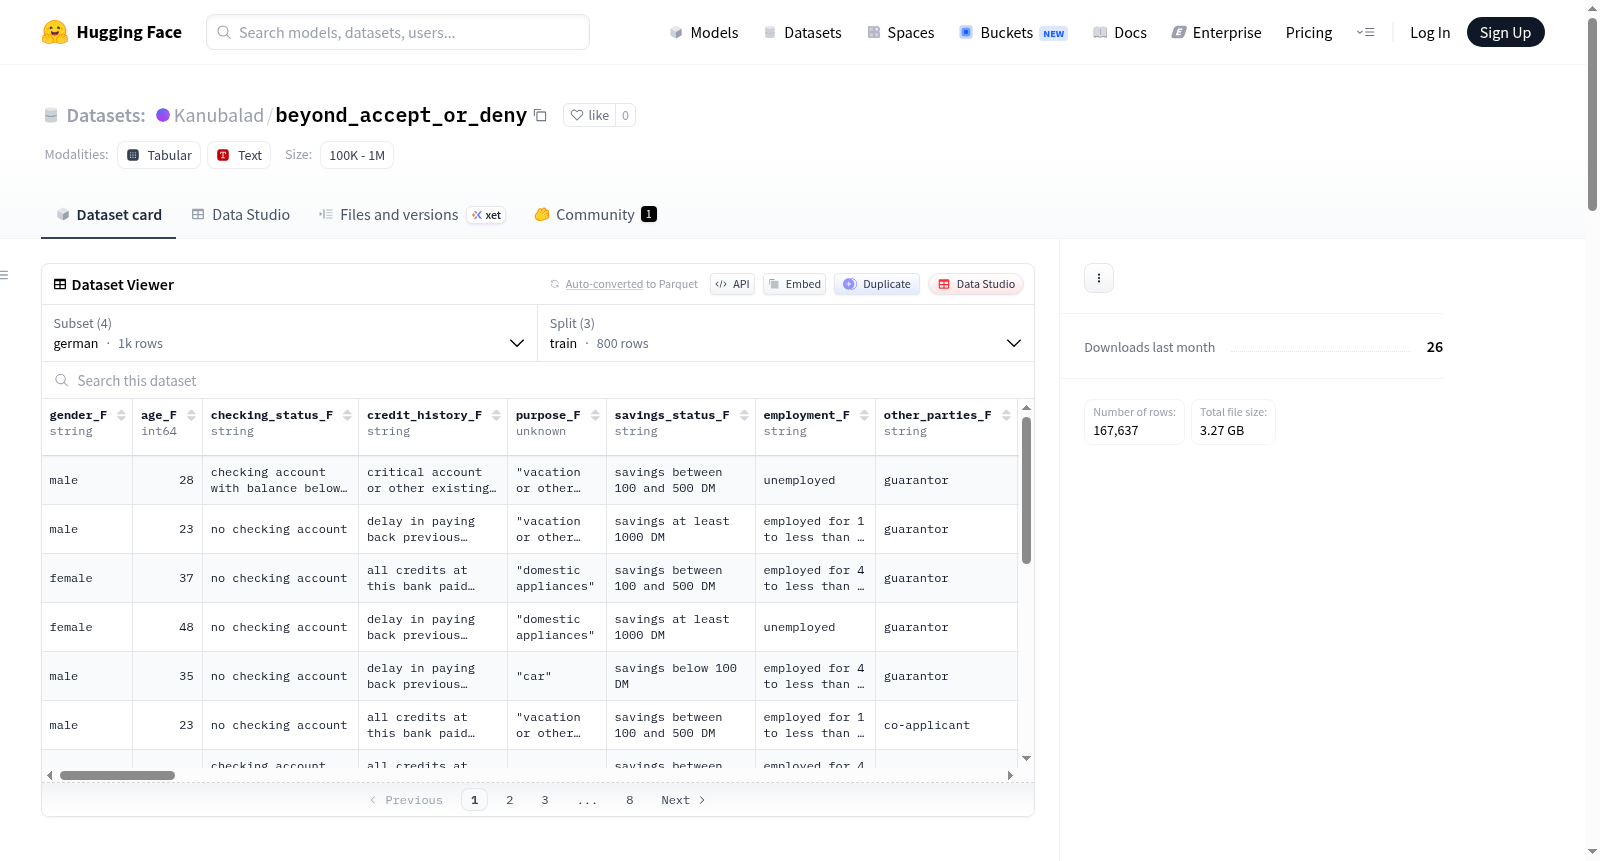Sort the employment_F column
The width and height of the screenshot is (1600, 861).
click(x=864, y=415)
